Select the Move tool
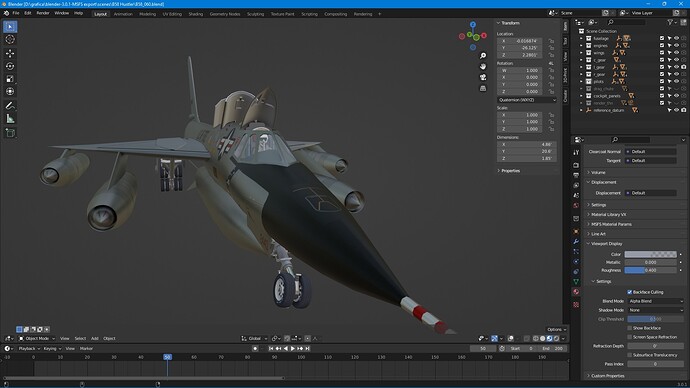 click(x=10, y=53)
